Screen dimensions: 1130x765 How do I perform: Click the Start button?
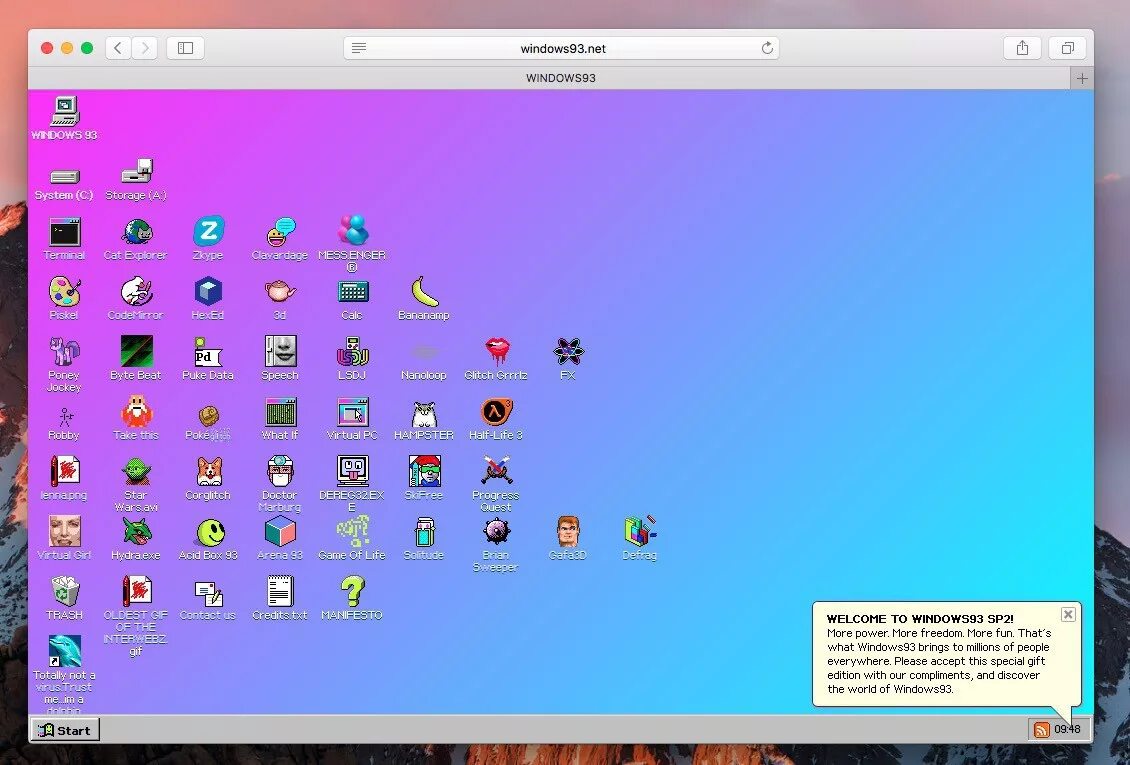point(65,730)
